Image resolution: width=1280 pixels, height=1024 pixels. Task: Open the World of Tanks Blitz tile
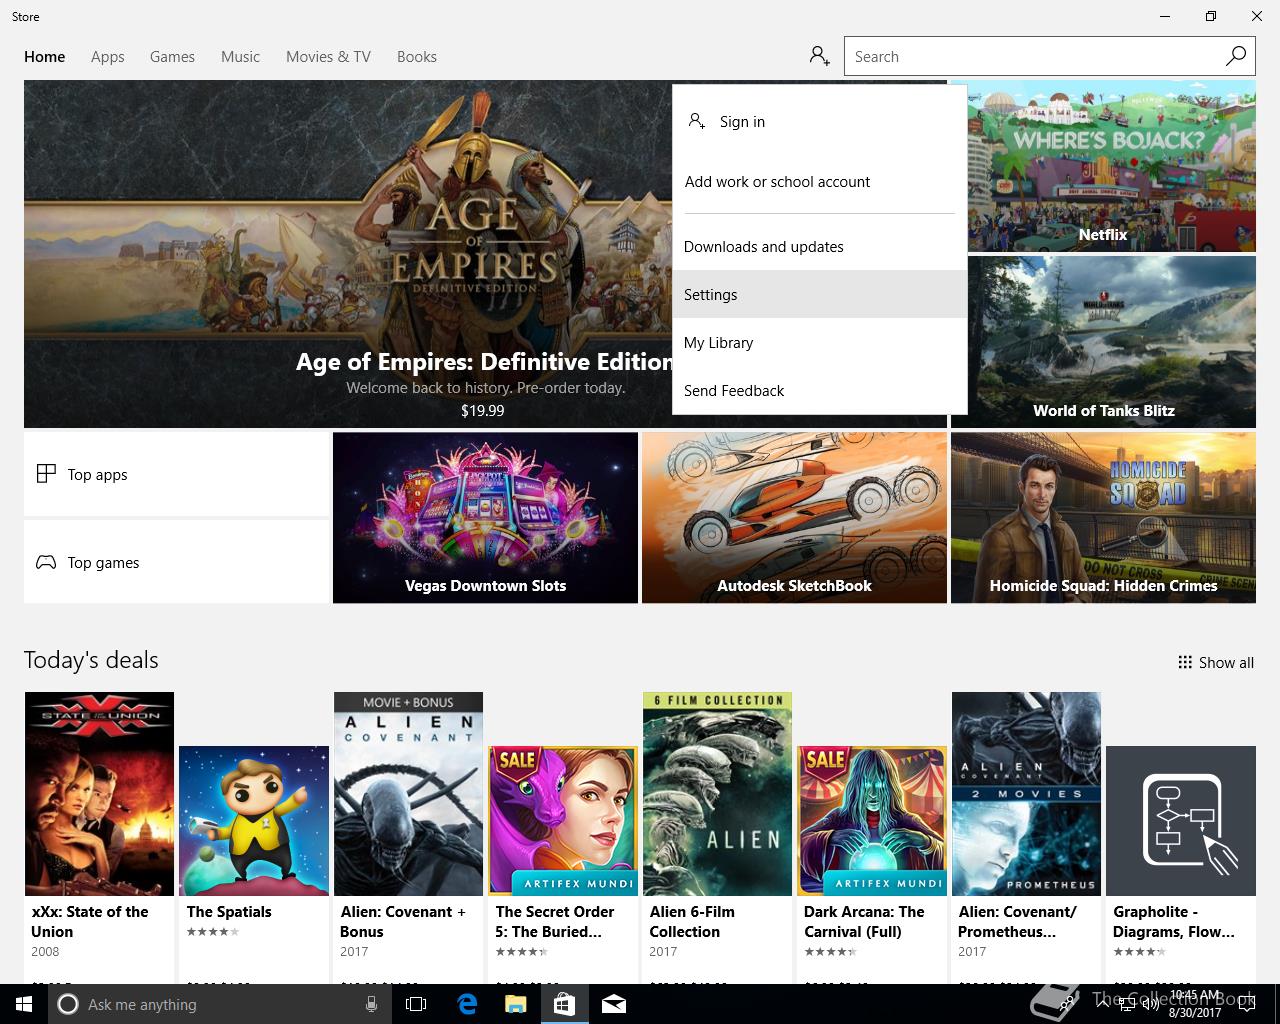point(1103,342)
